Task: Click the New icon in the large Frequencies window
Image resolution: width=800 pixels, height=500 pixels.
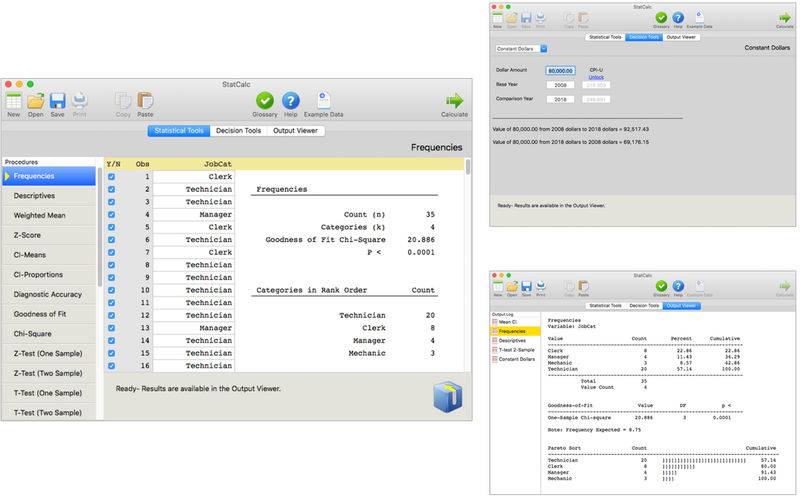Action: [x=14, y=101]
